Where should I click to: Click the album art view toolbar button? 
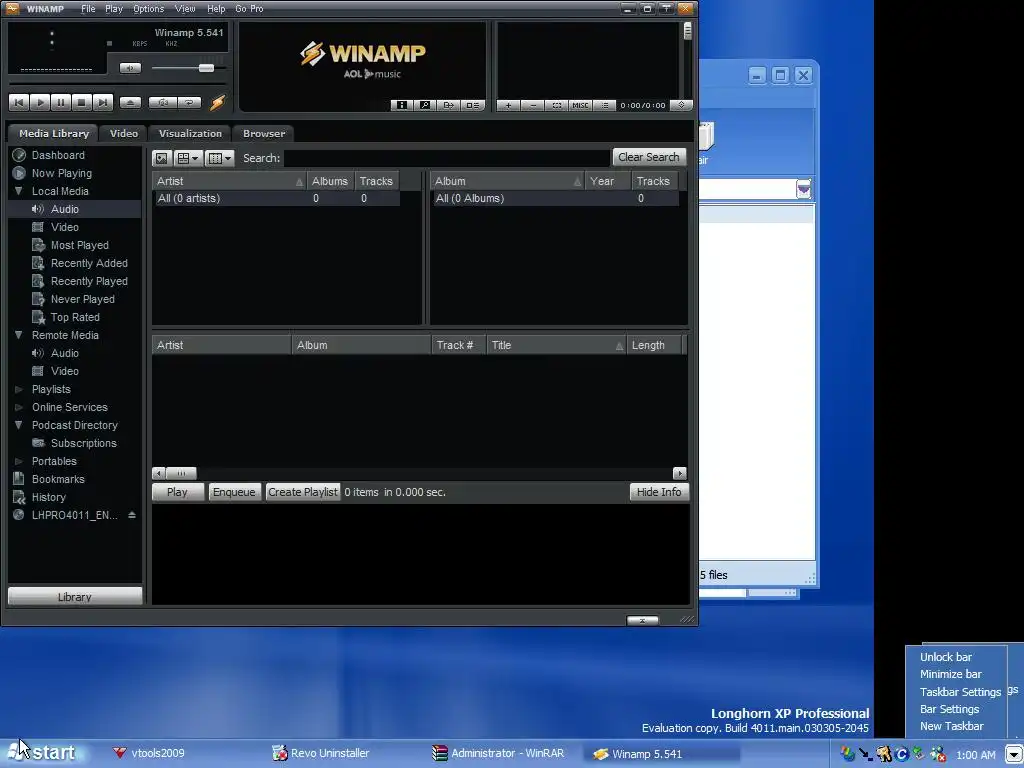click(162, 158)
